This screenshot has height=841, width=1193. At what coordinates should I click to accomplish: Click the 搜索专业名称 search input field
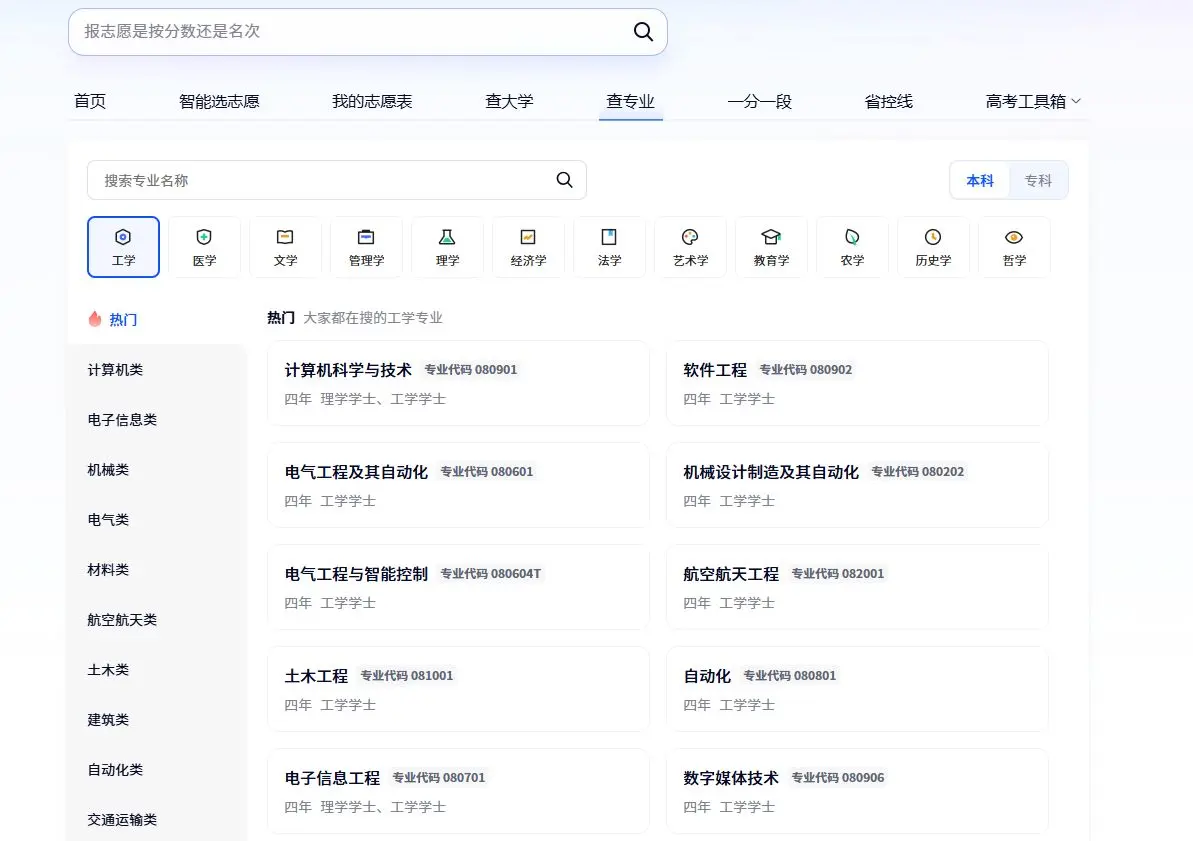320,180
